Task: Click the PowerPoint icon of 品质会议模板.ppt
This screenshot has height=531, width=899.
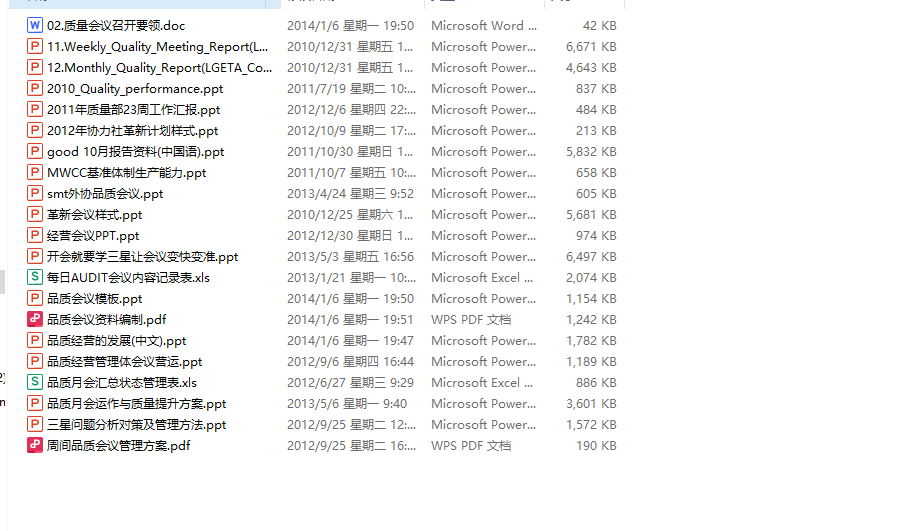Action: (35, 299)
